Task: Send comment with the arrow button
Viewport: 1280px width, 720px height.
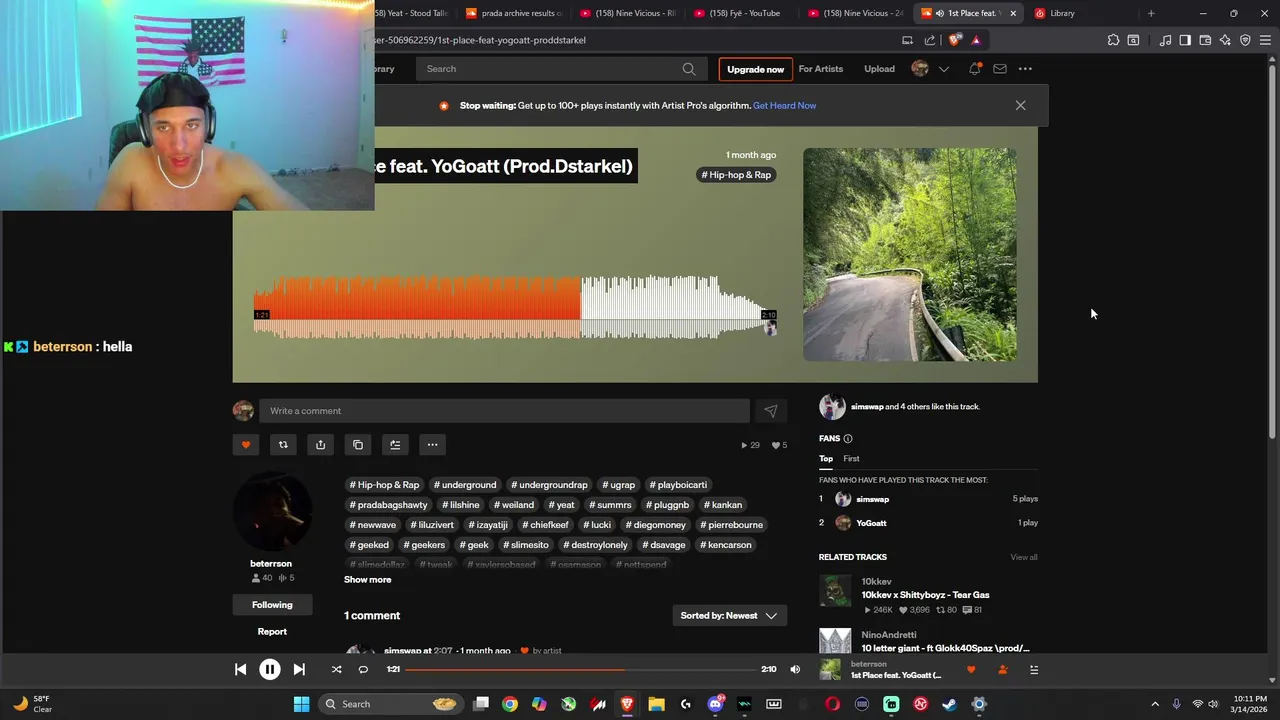Action: 770,411
